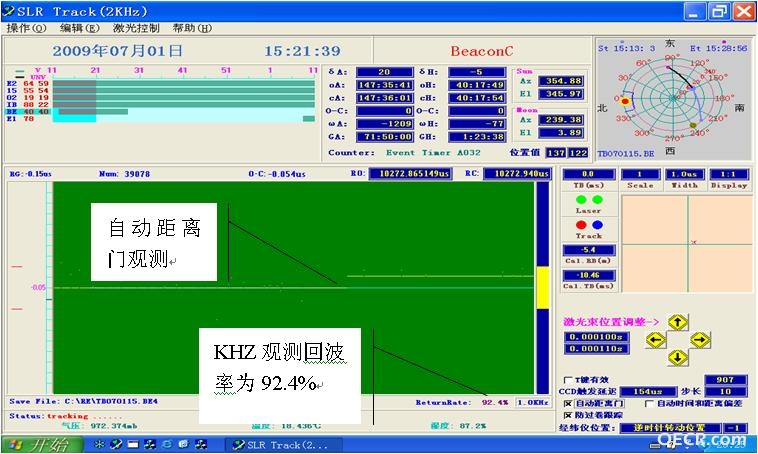
Task: Enable 自动时间和距离偏差 checkbox
Action: tap(650, 403)
